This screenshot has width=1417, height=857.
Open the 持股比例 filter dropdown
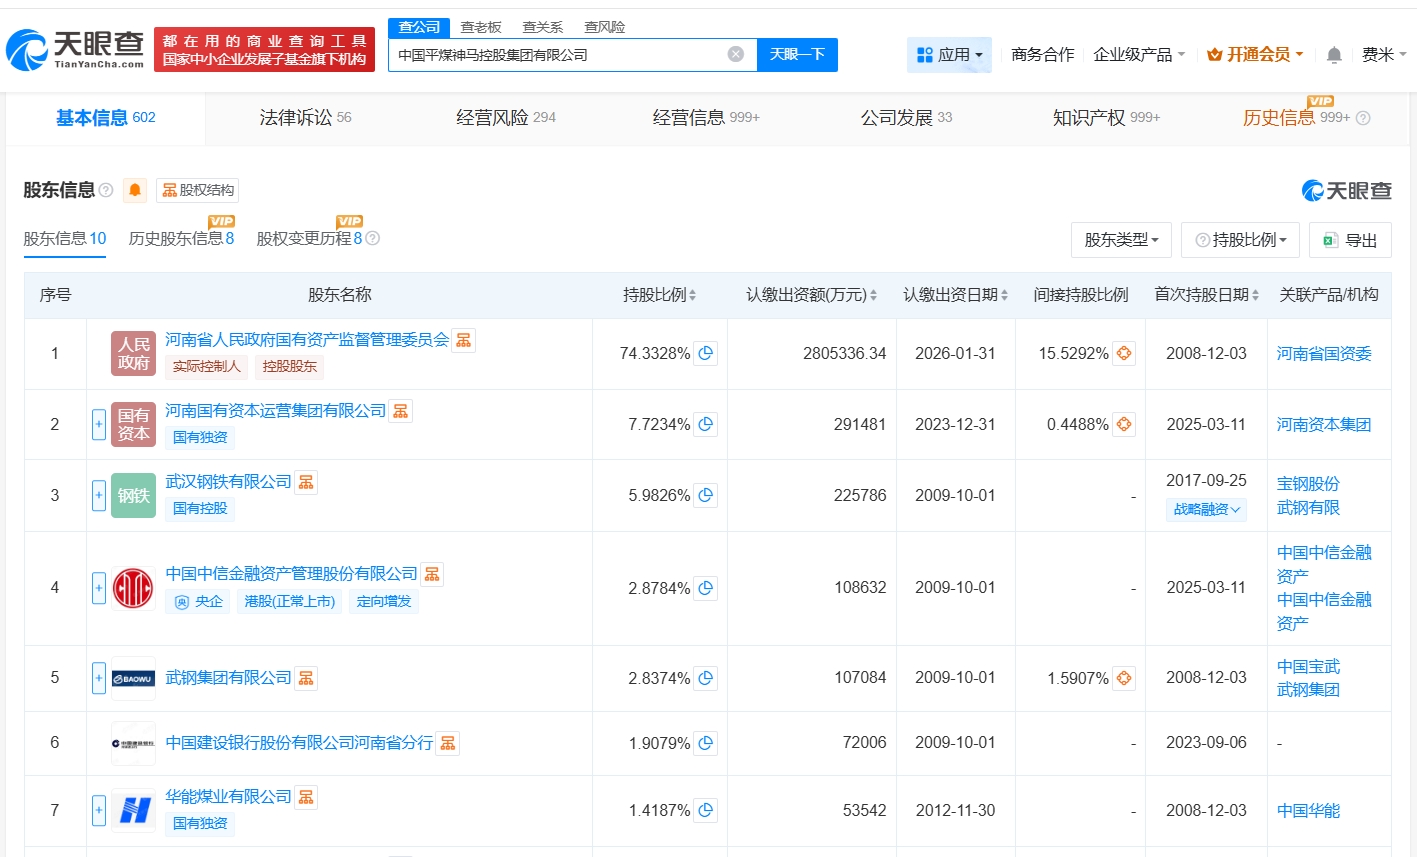1240,240
